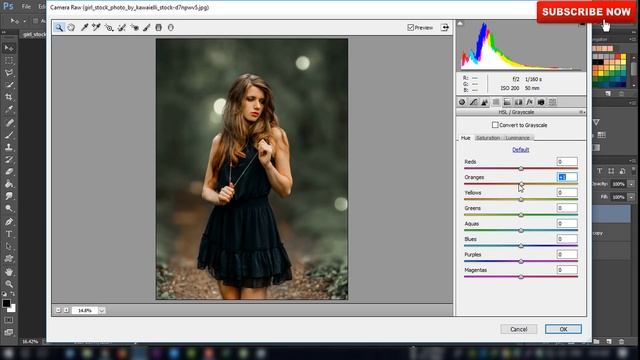Click the Magentas value input field
Image resolution: width=640 pixels, height=360 pixels.
567,270
